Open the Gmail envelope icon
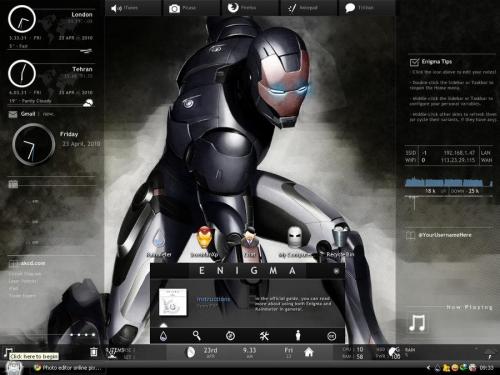Viewport: 500px width, 375px height. coord(13,114)
